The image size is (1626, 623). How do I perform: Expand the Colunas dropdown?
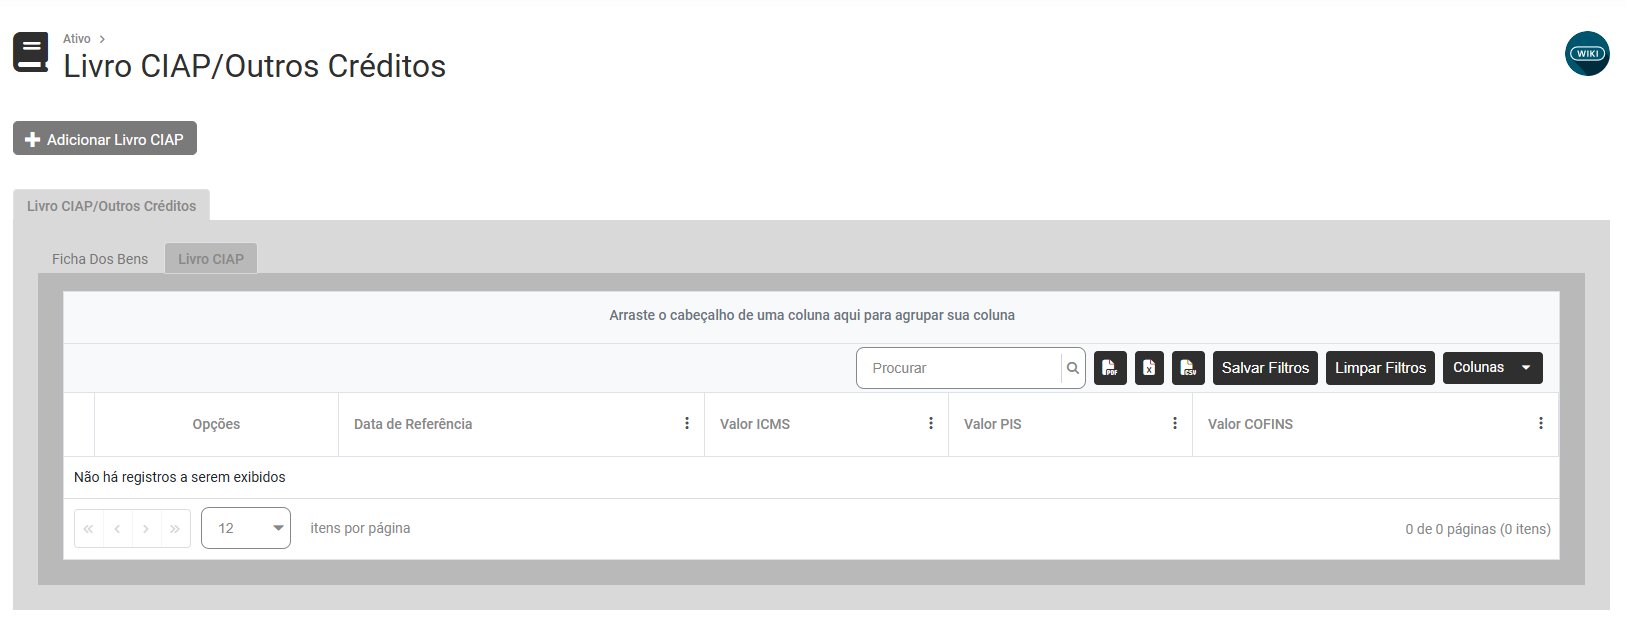coord(1492,368)
